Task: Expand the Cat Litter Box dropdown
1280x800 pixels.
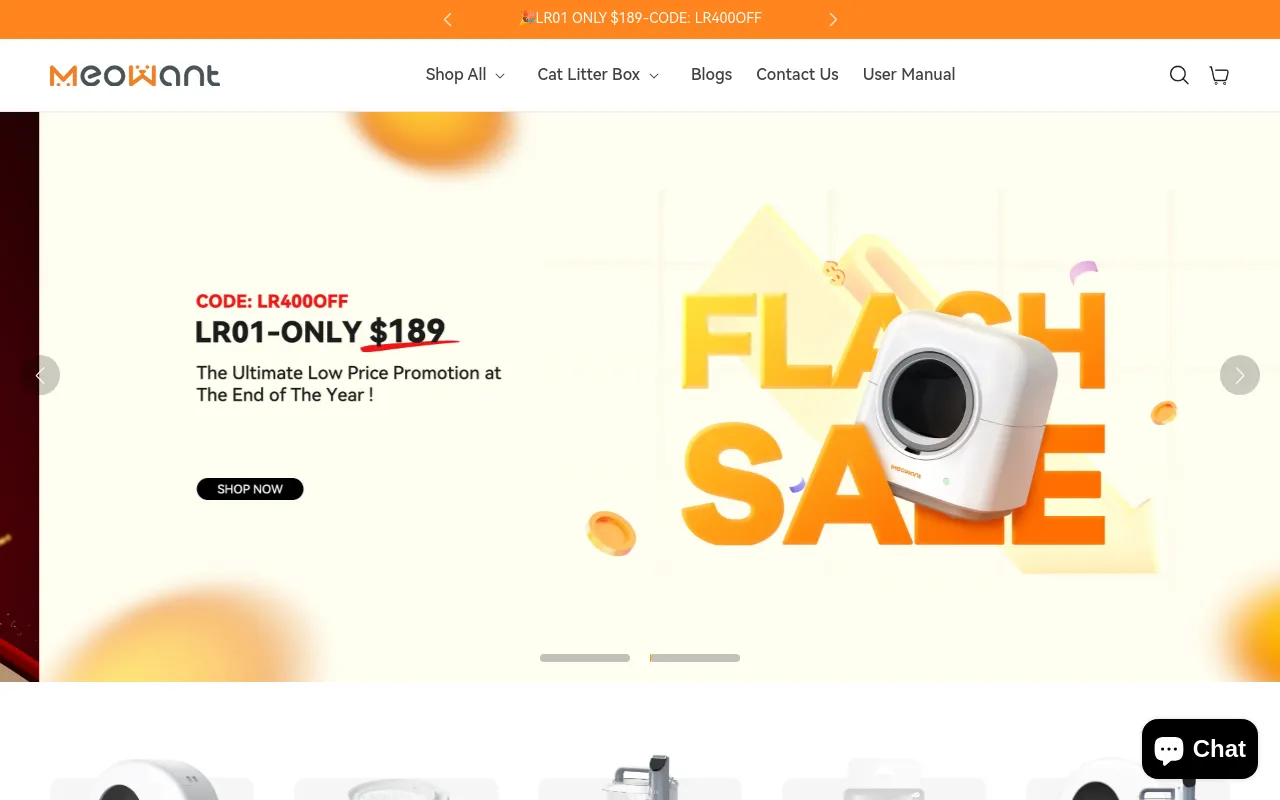Action: pos(598,75)
